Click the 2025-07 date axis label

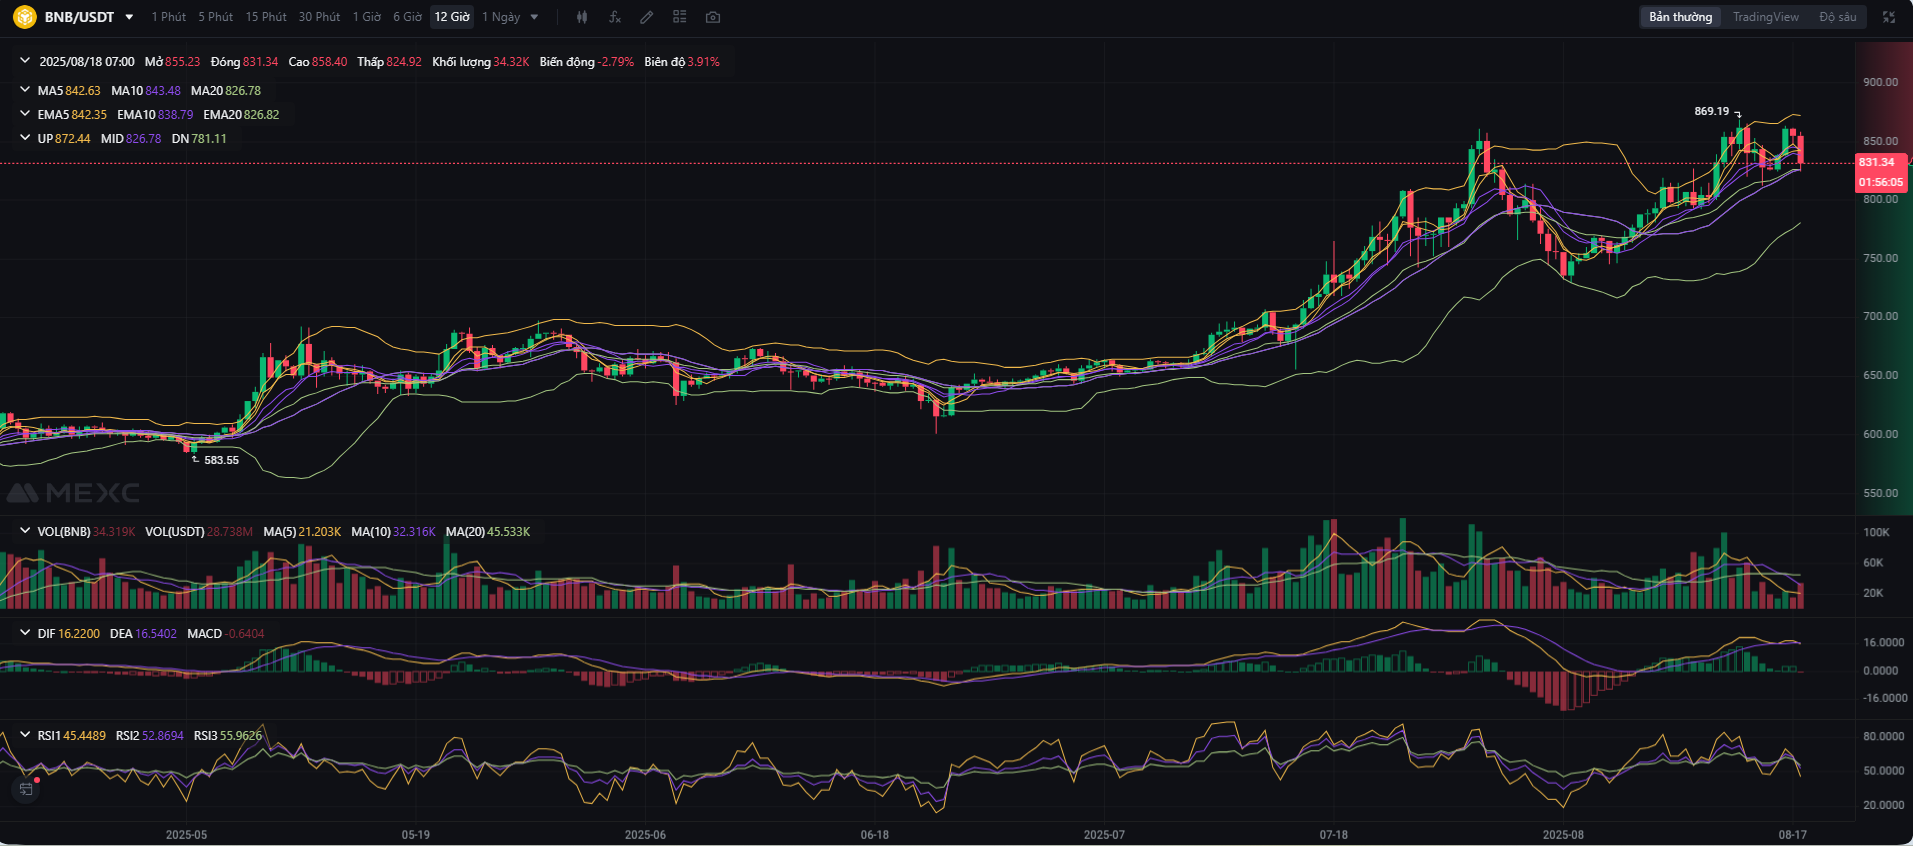tap(1104, 834)
